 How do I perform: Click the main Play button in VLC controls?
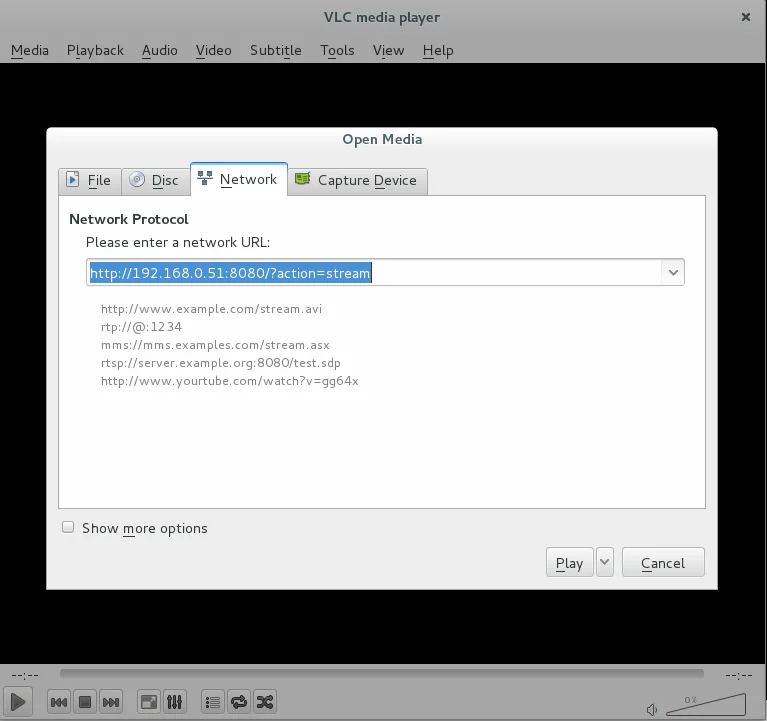pyautogui.click(x=18, y=702)
